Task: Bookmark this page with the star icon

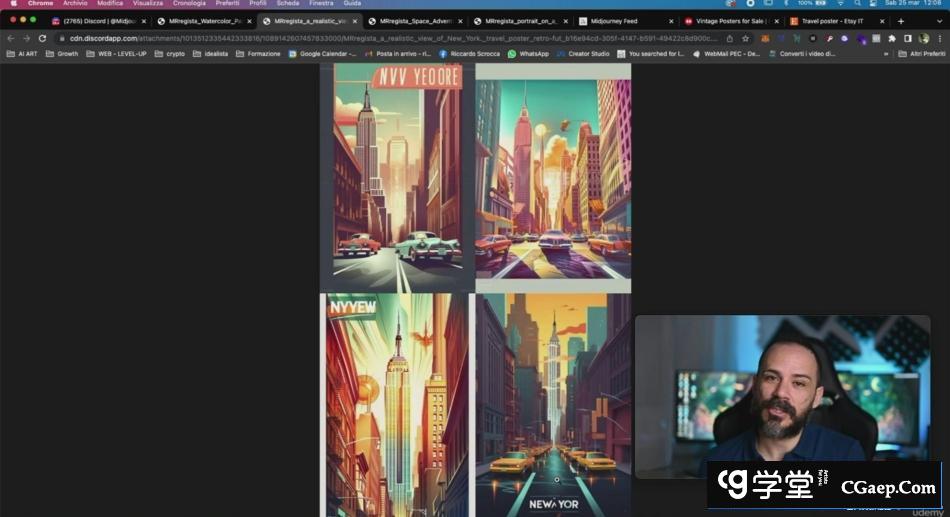Action: point(745,38)
